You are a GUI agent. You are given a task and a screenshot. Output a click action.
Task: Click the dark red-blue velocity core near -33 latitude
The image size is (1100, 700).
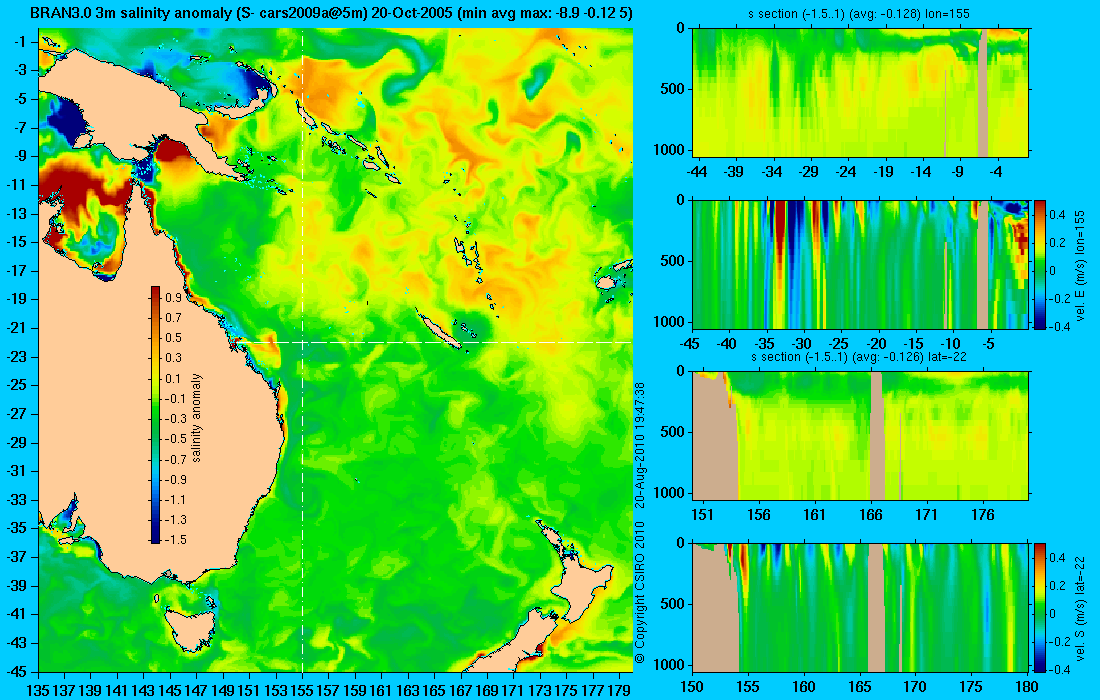click(x=788, y=238)
